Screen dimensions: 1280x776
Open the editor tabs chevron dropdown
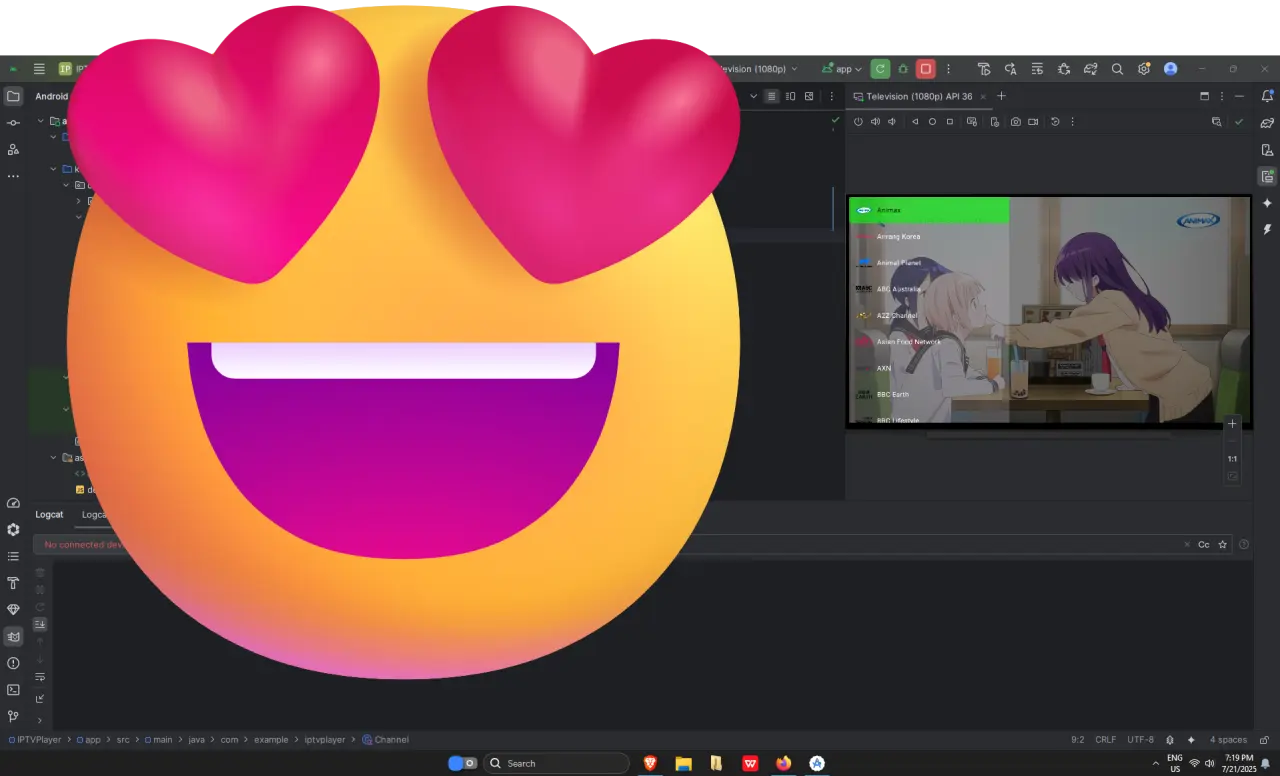(754, 96)
